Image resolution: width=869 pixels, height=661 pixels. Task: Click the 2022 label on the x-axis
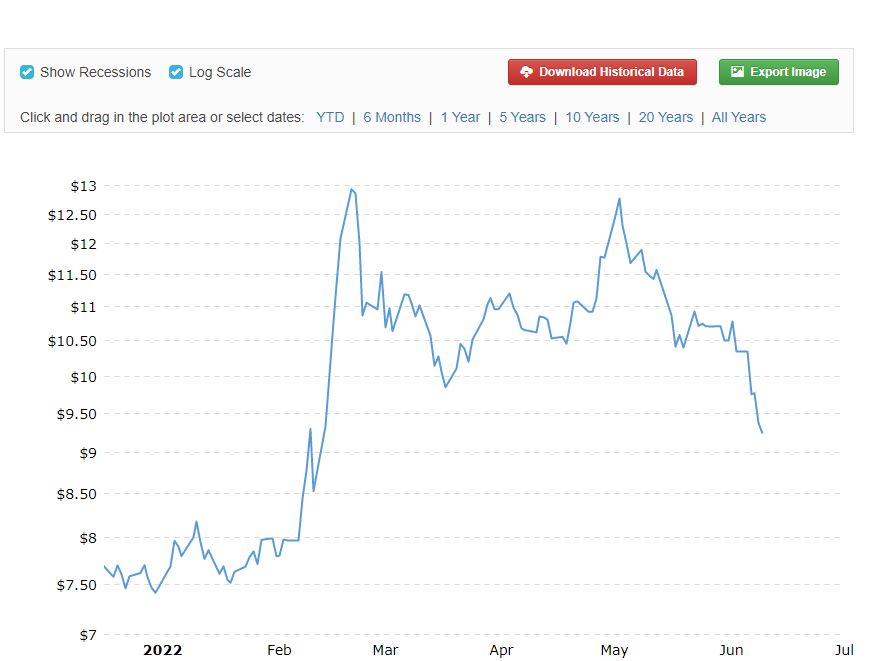[162, 650]
